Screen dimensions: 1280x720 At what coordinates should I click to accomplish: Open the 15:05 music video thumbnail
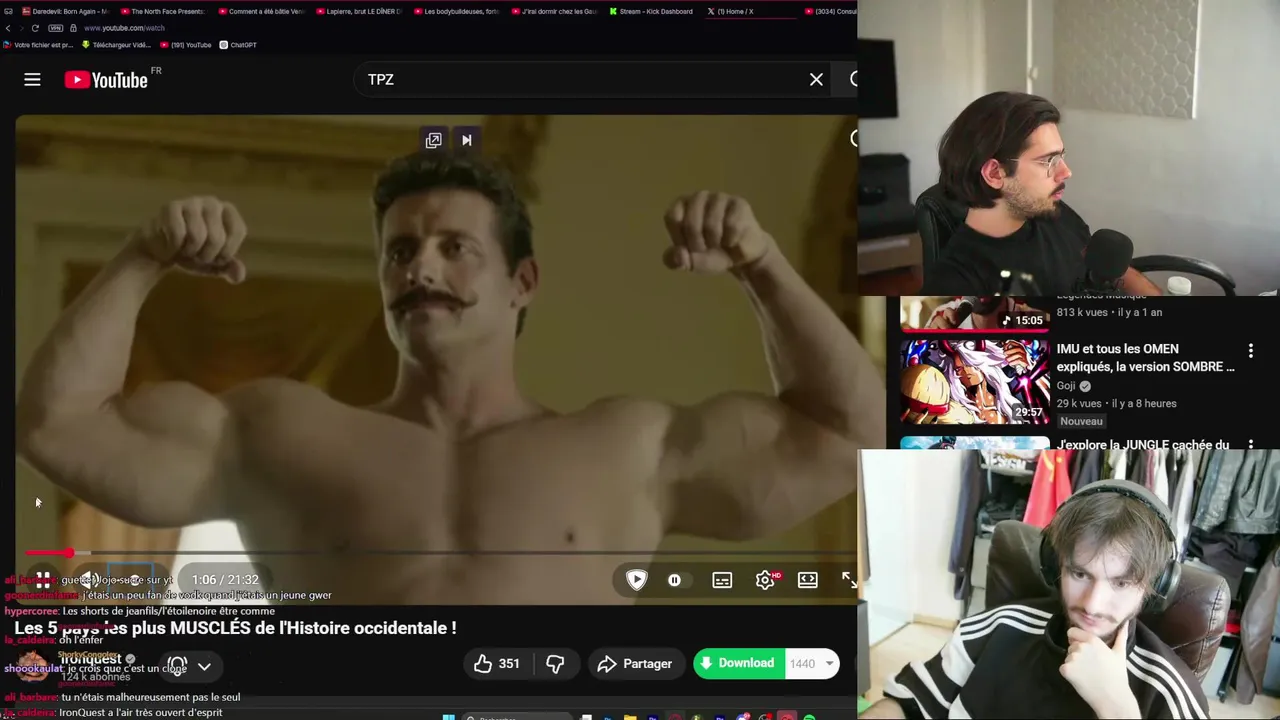coord(974,313)
